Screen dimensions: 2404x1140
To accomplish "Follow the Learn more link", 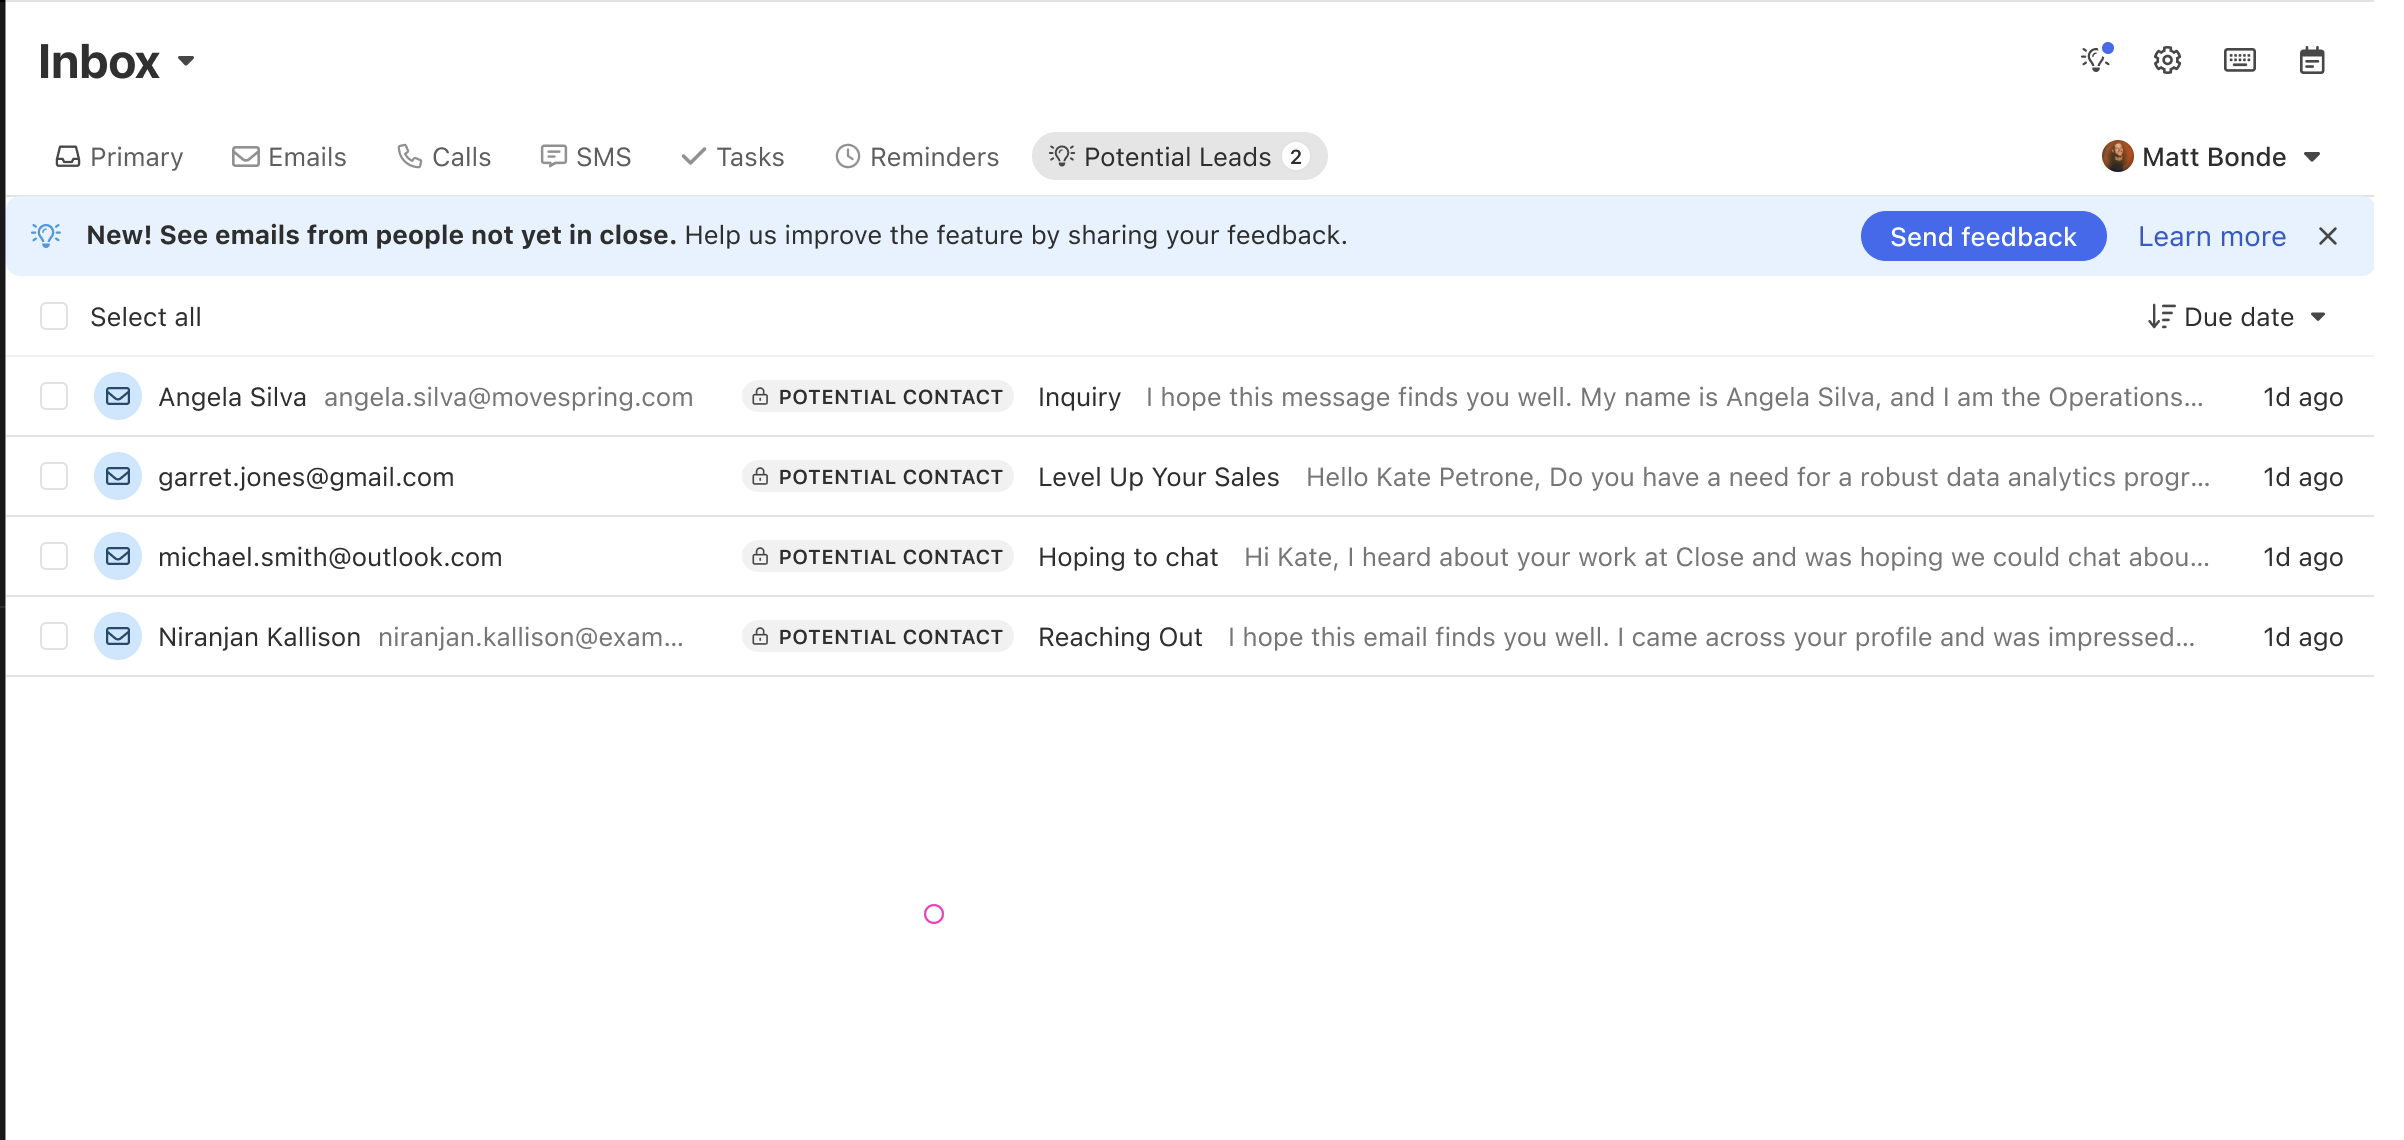I will point(2211,236).
